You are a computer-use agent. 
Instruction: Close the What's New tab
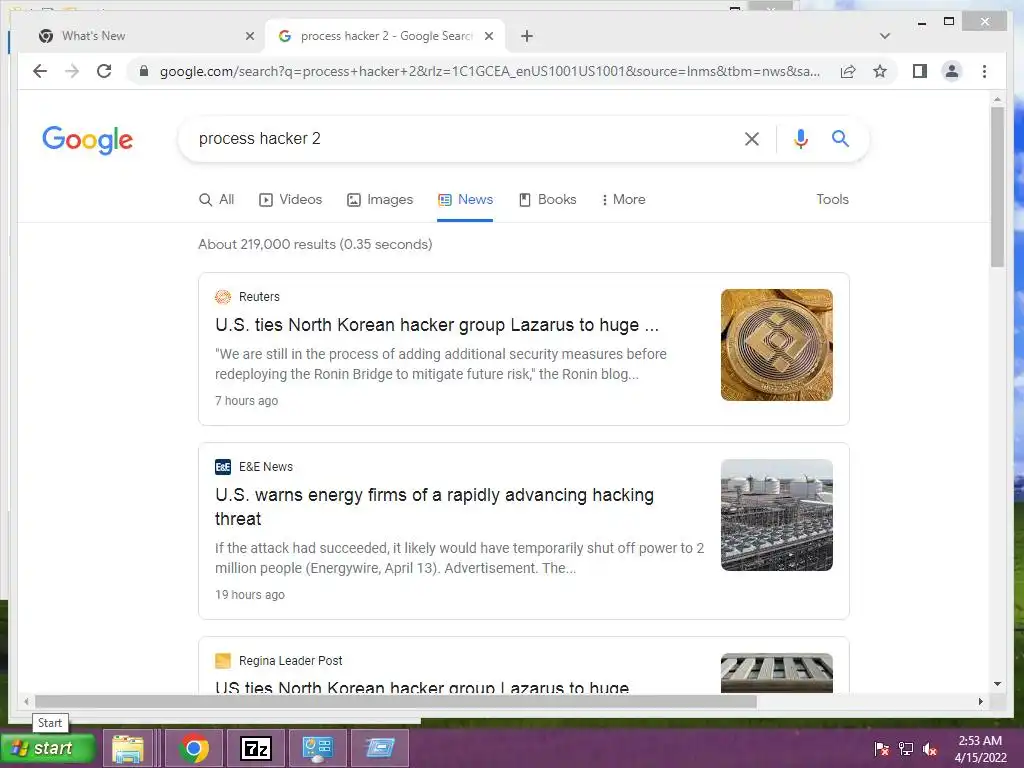pyautogui.click(x=249, y=36)
